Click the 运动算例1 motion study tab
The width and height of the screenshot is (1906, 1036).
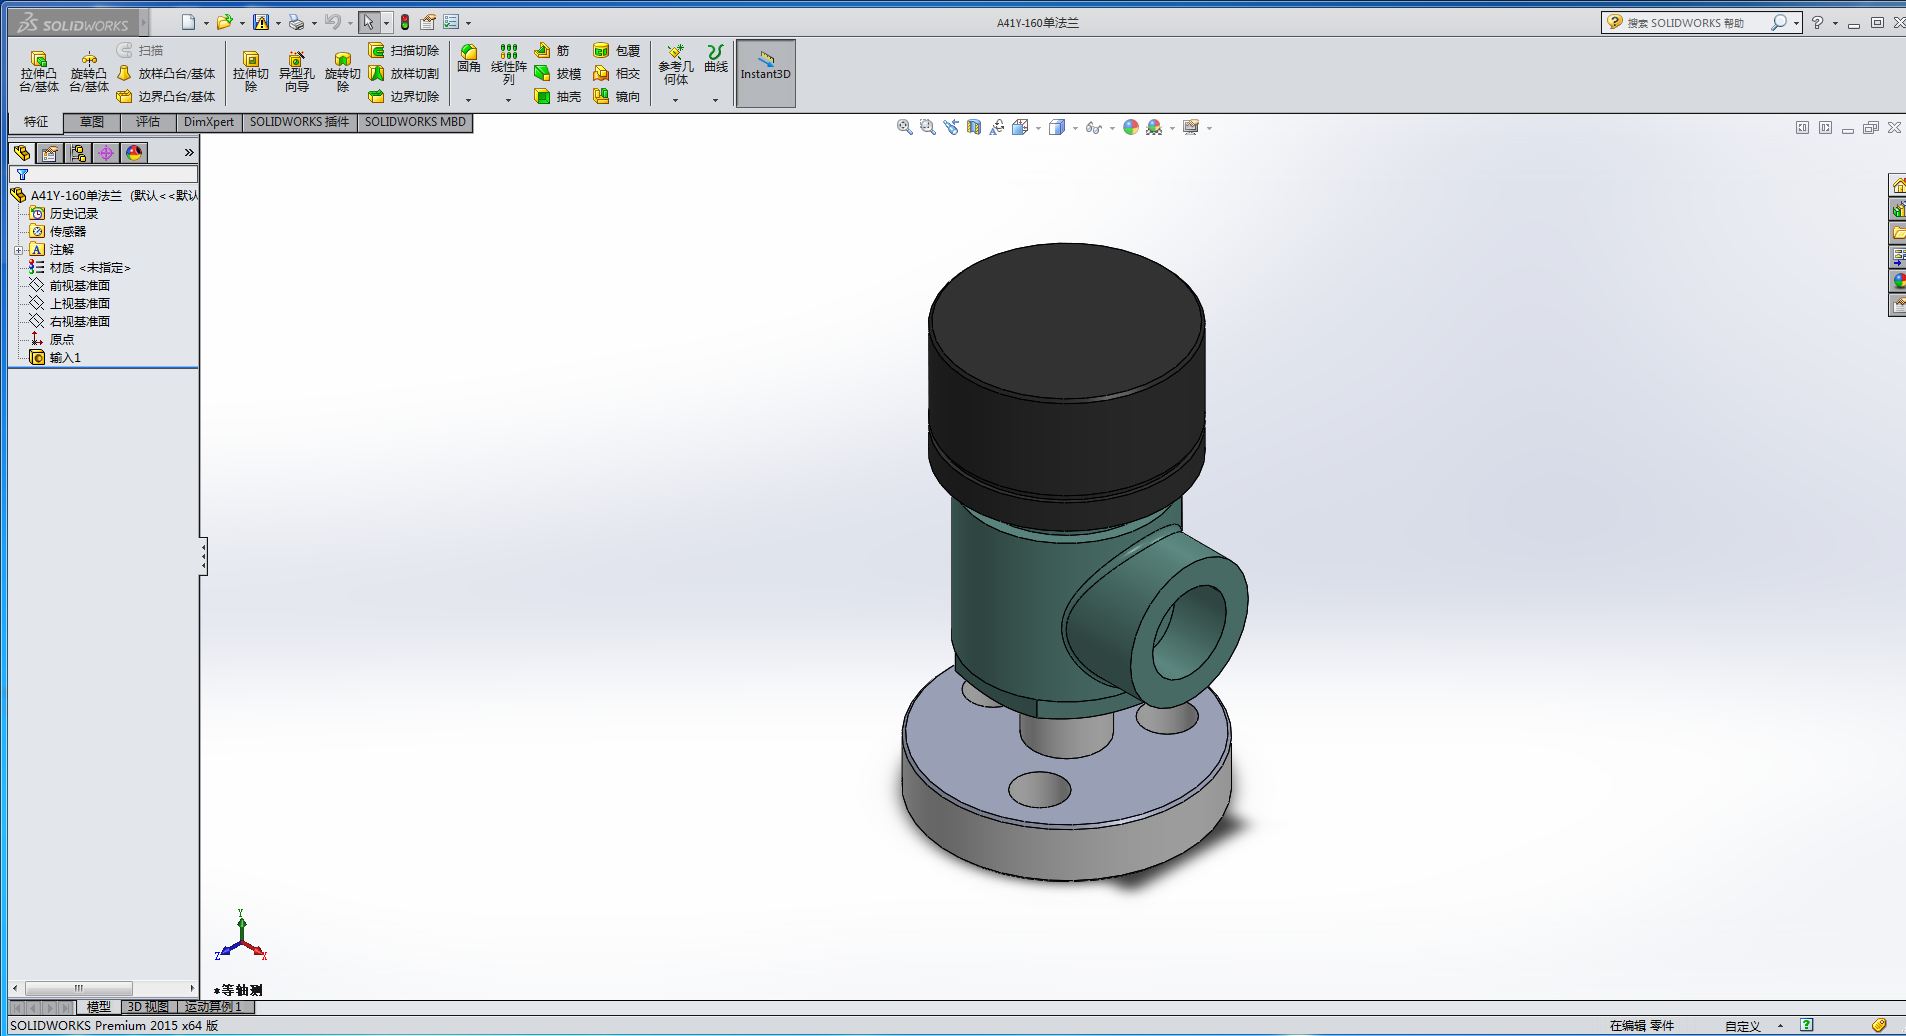[213, 1007]
